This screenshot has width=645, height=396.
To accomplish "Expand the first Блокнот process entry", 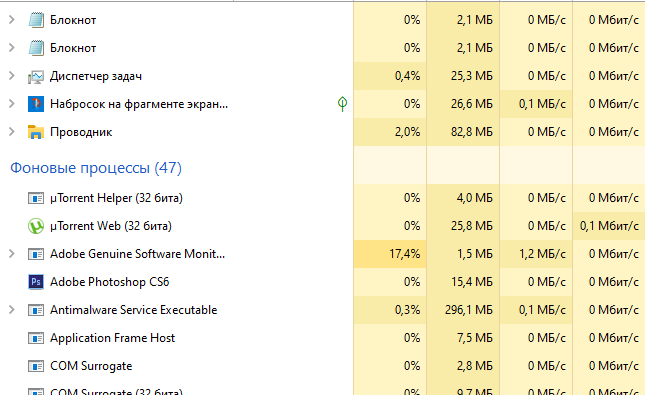I will click(12, 19).
